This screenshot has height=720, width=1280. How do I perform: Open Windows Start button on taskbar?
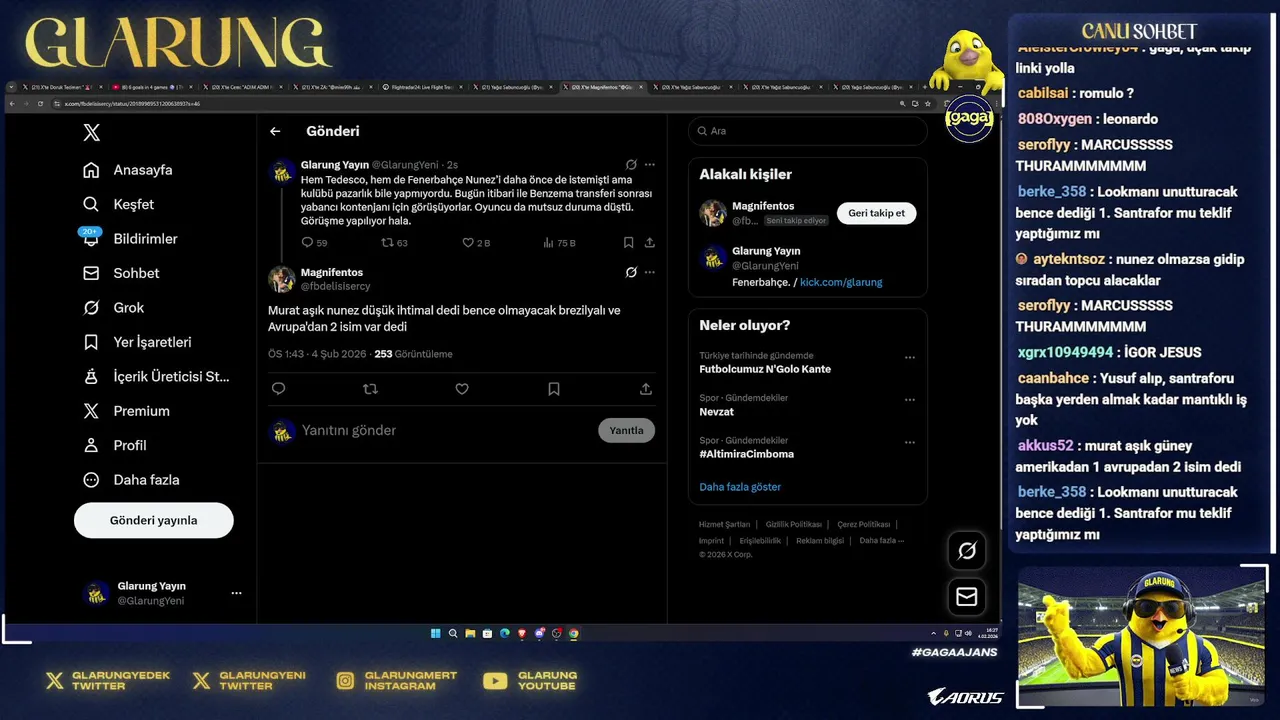(436, 633)
